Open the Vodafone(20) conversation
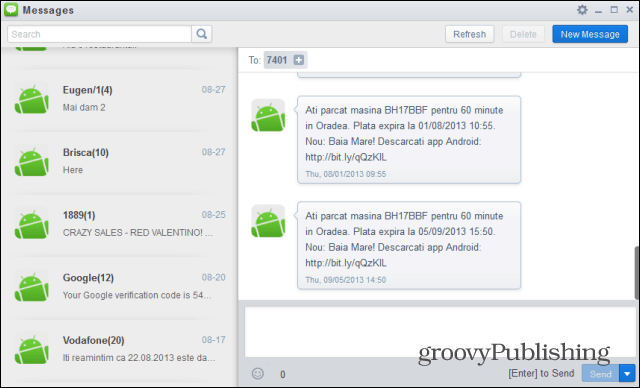 (119, 349)
